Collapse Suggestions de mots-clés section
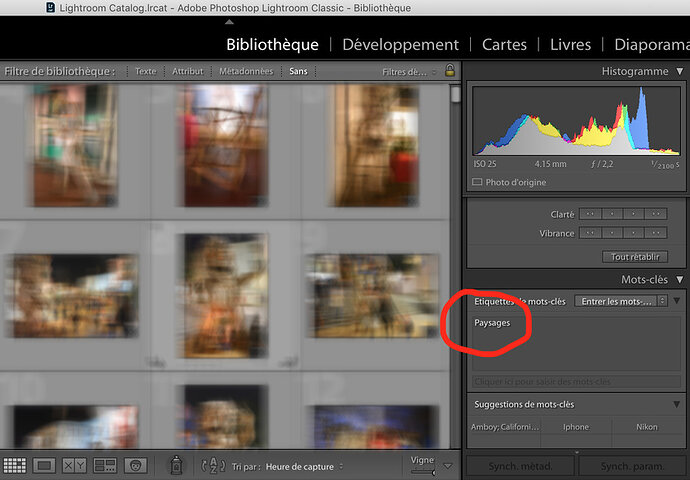 [x=677, y=404]
